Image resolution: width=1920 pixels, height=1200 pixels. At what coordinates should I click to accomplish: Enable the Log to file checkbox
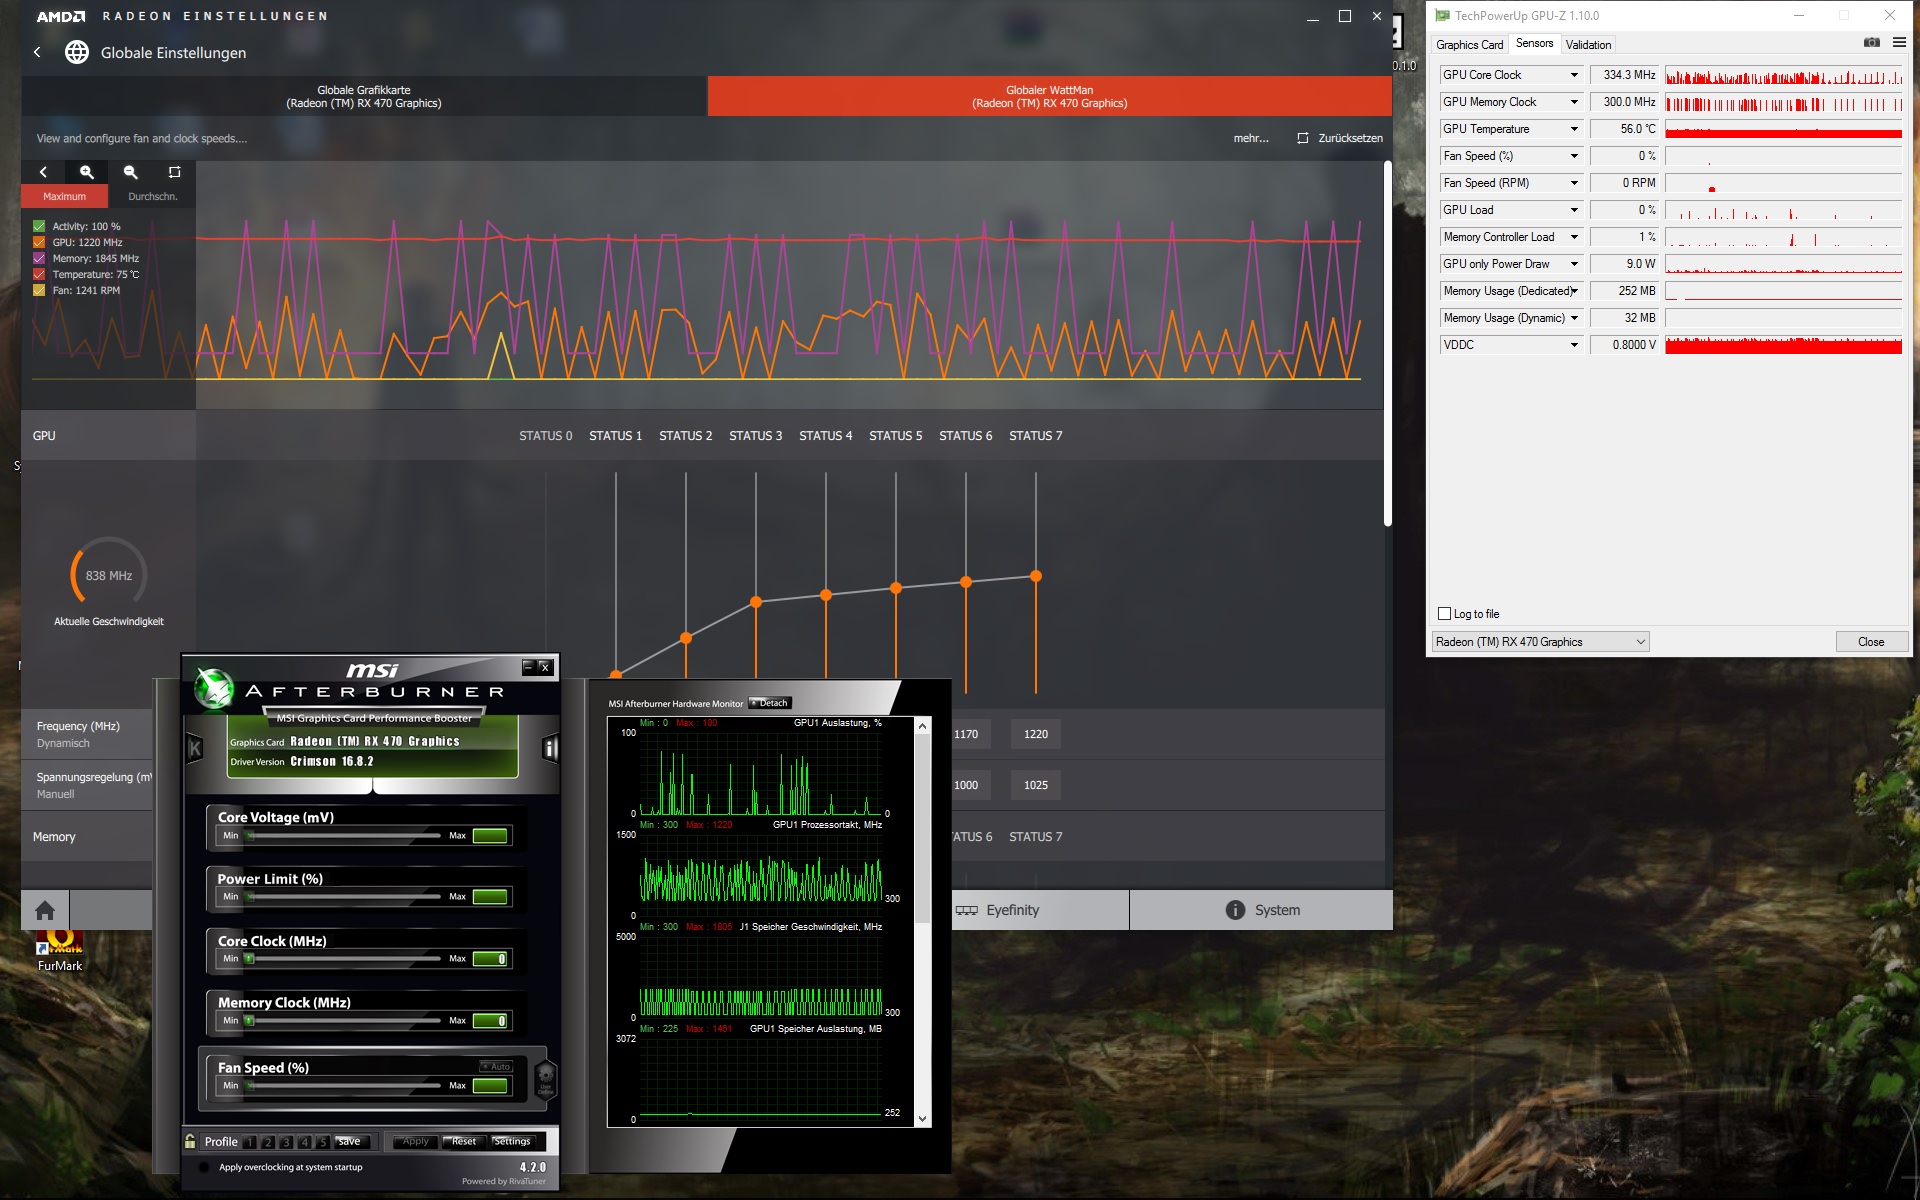click(x=1444, y=614)
